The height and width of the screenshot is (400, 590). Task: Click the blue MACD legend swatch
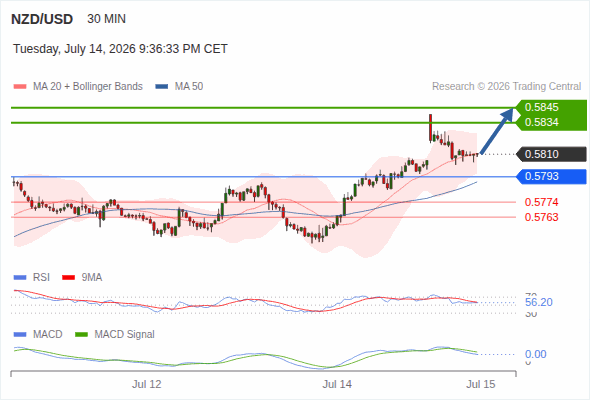click(x=20, y=335)
